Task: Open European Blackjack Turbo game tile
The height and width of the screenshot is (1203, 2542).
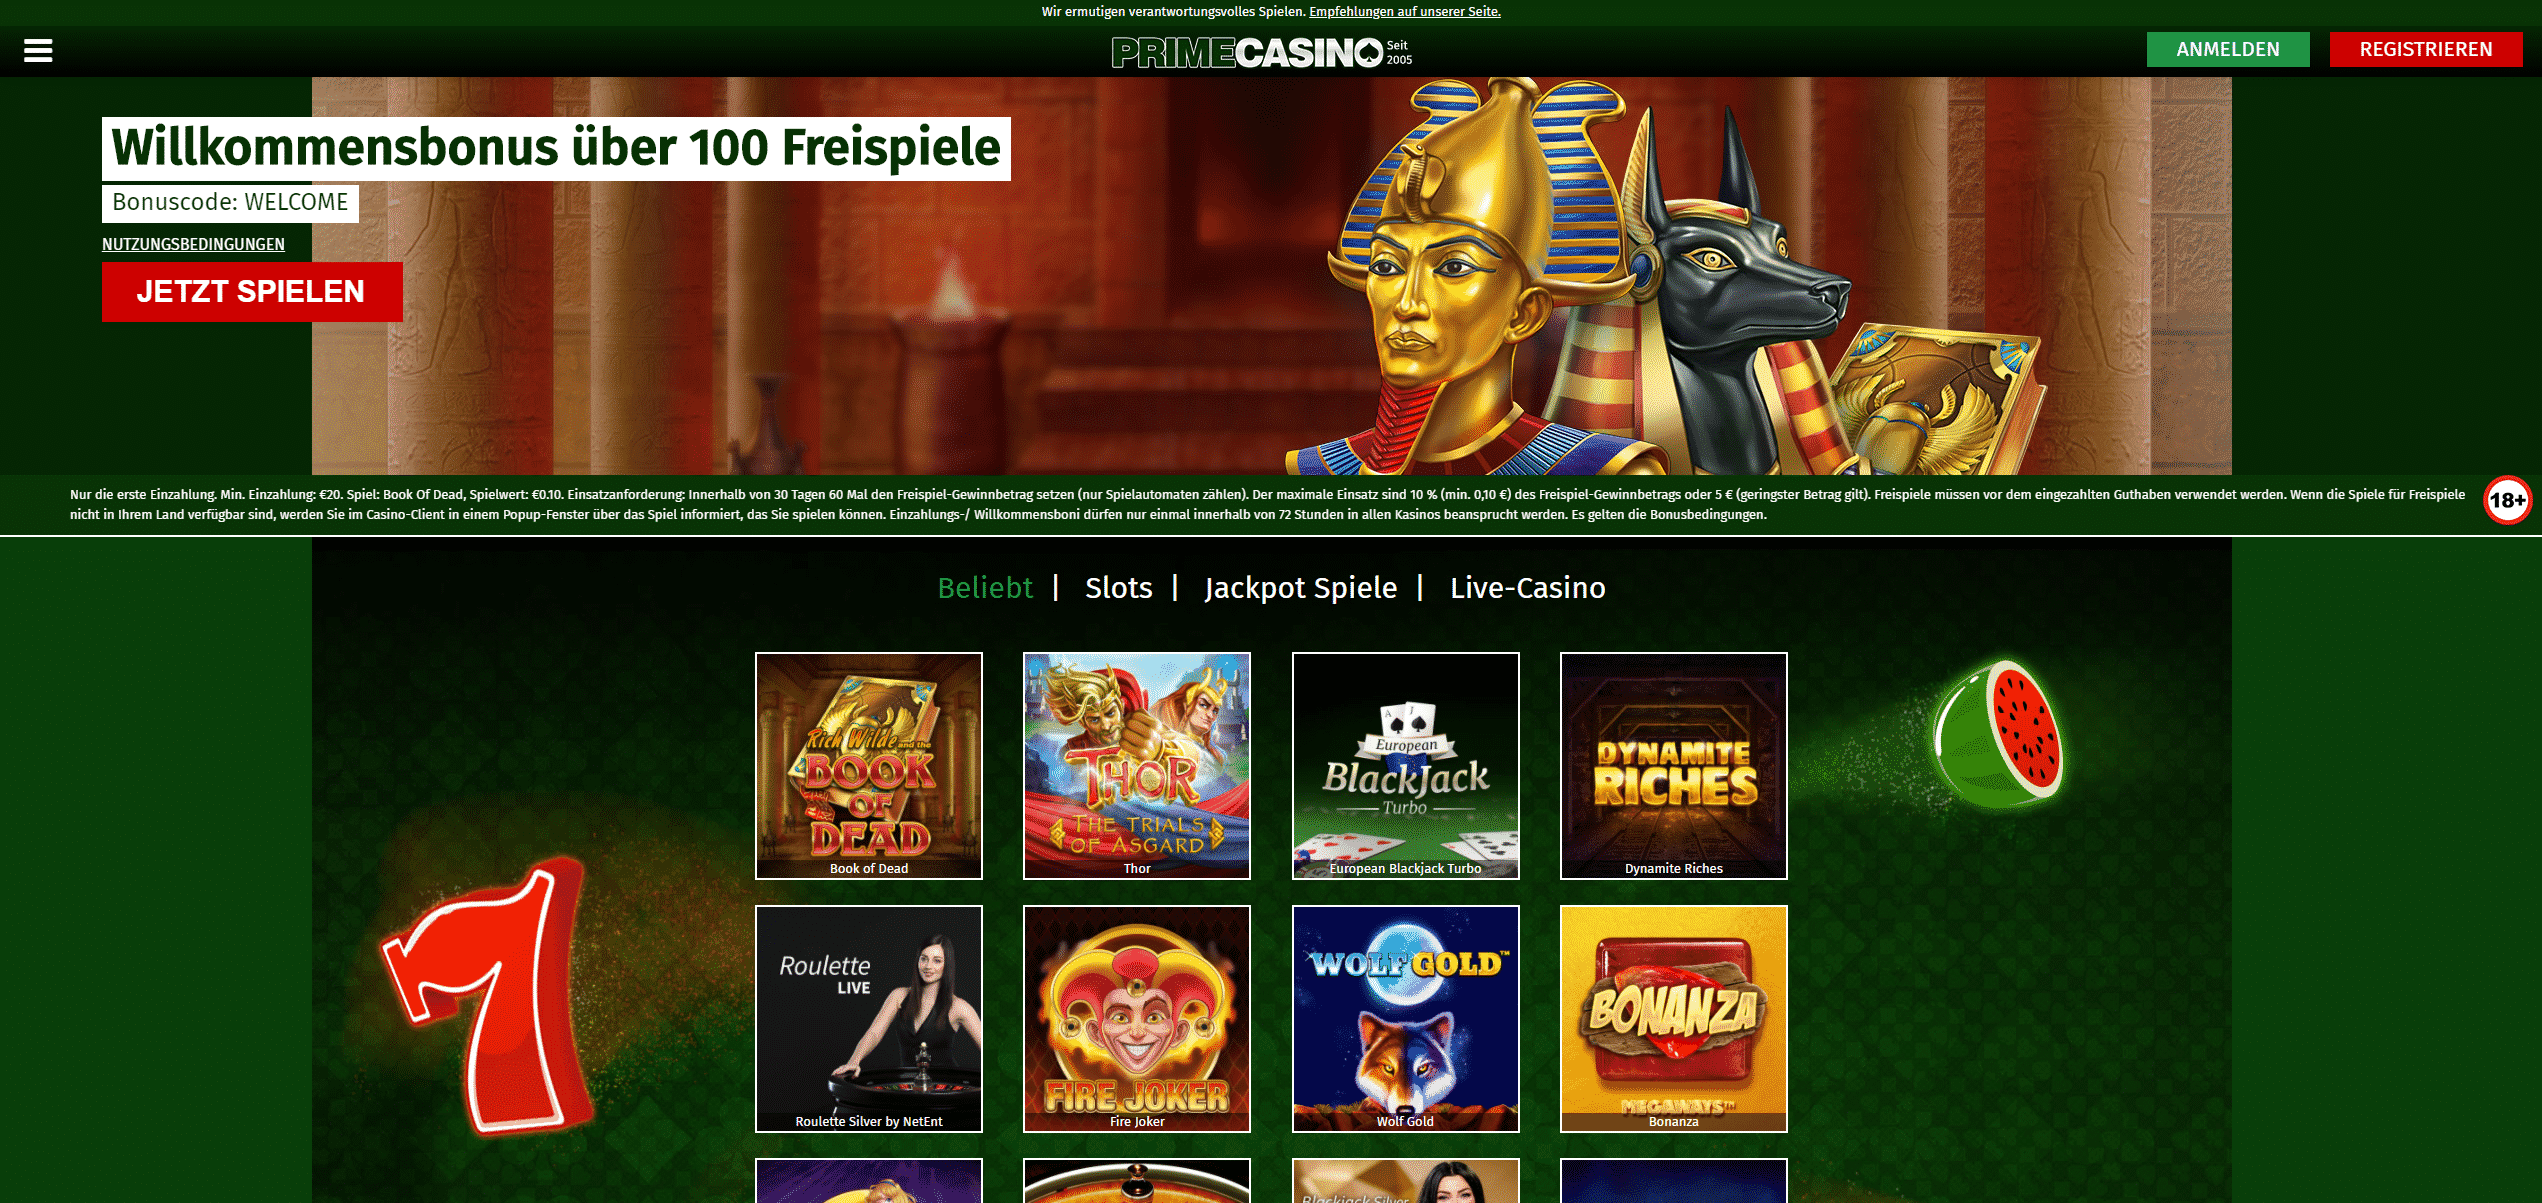Action: 1406,766
